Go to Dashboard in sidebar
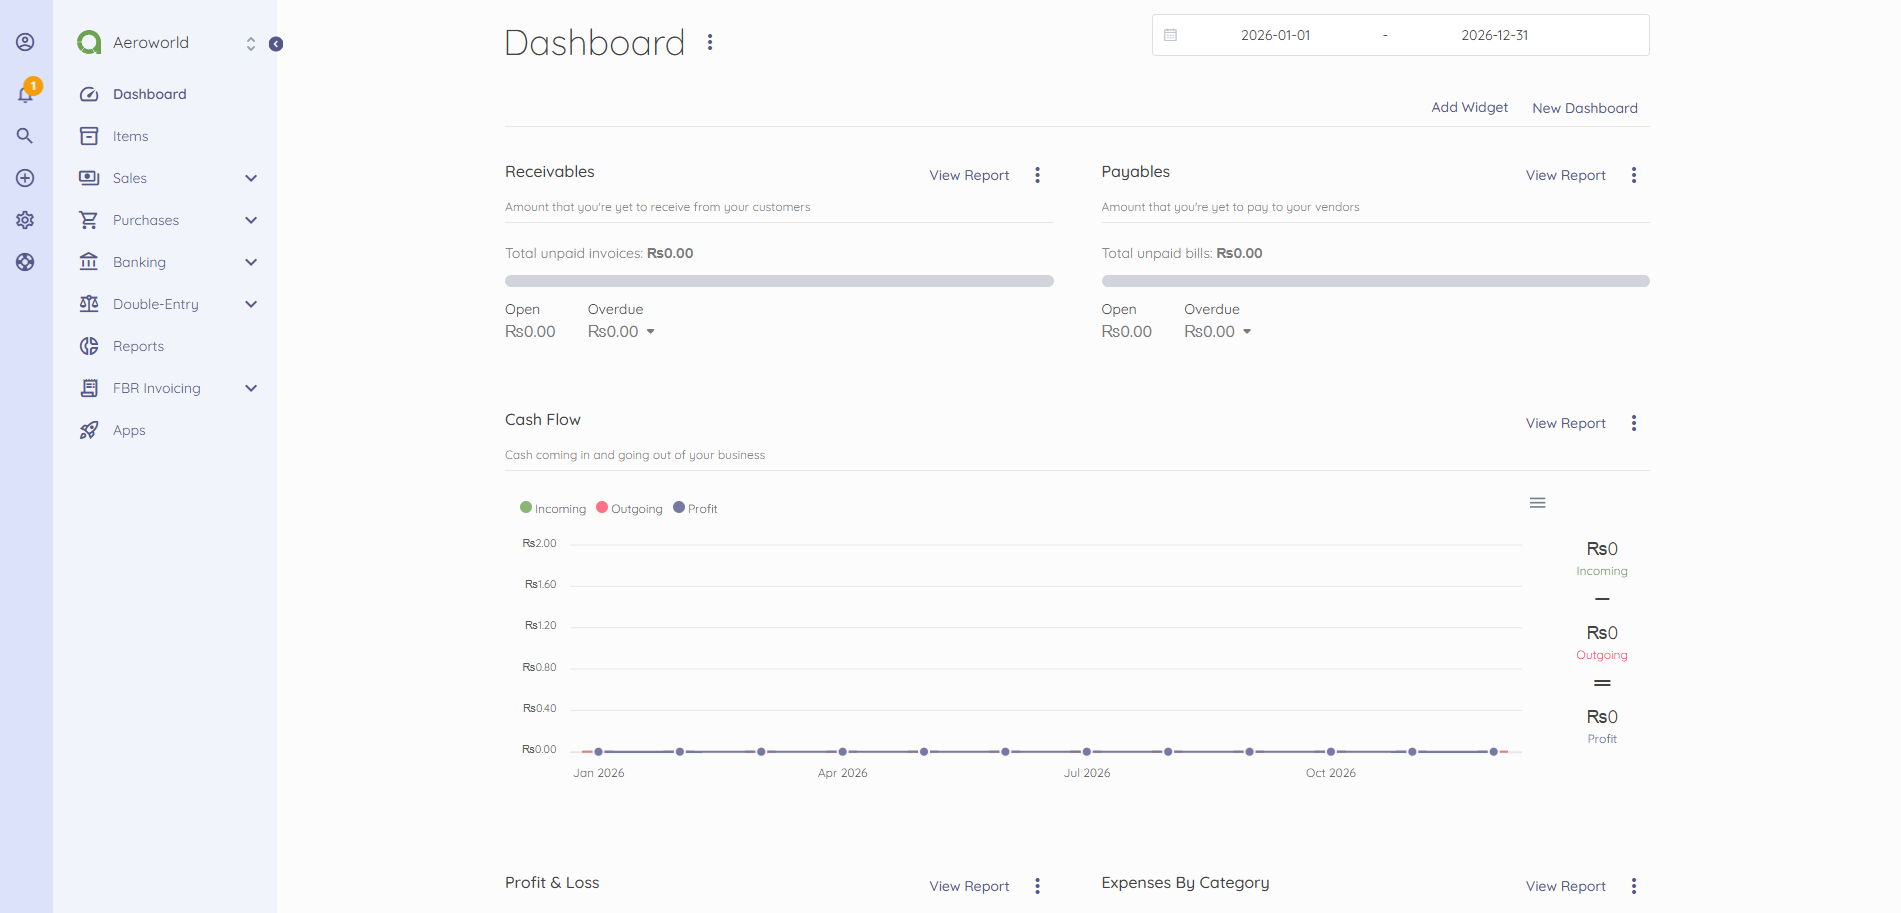 [149, 94]
